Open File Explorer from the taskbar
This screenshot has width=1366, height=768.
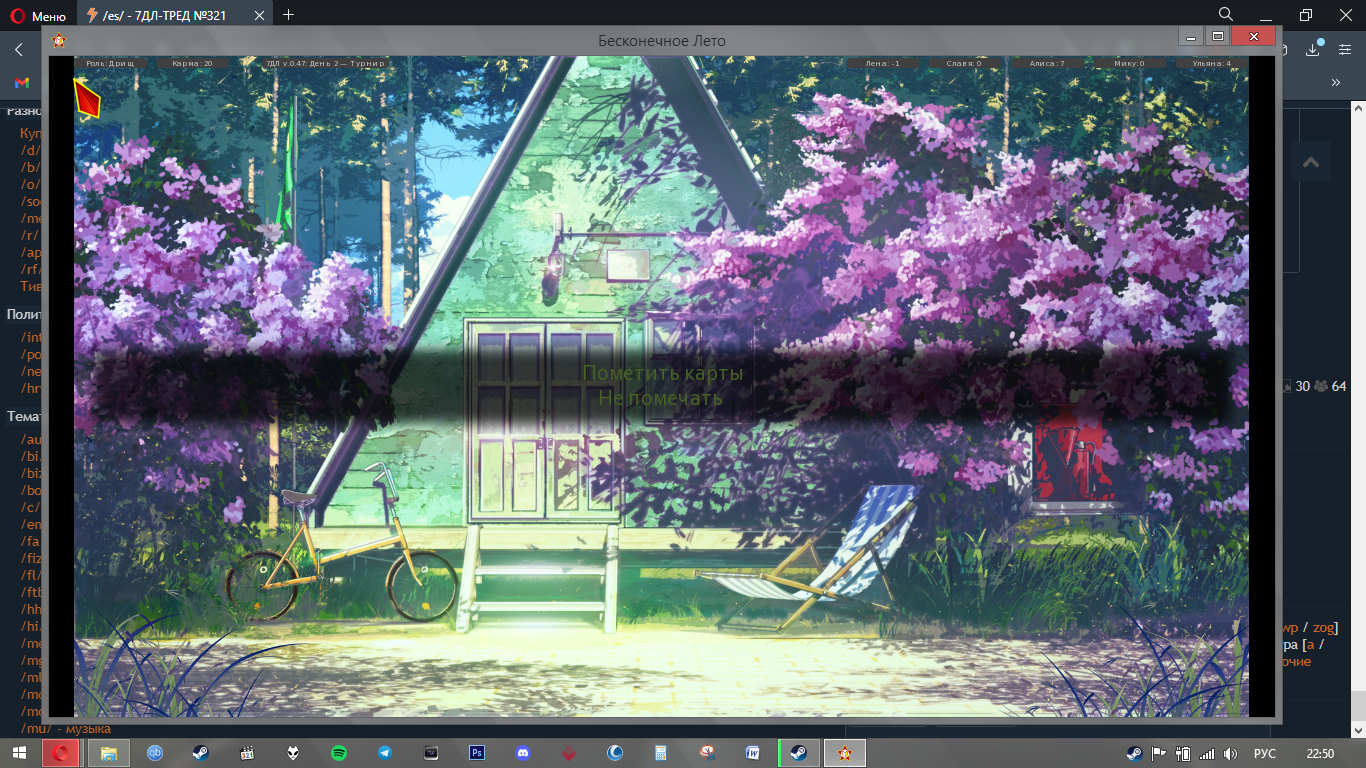(x=108, y=753)
